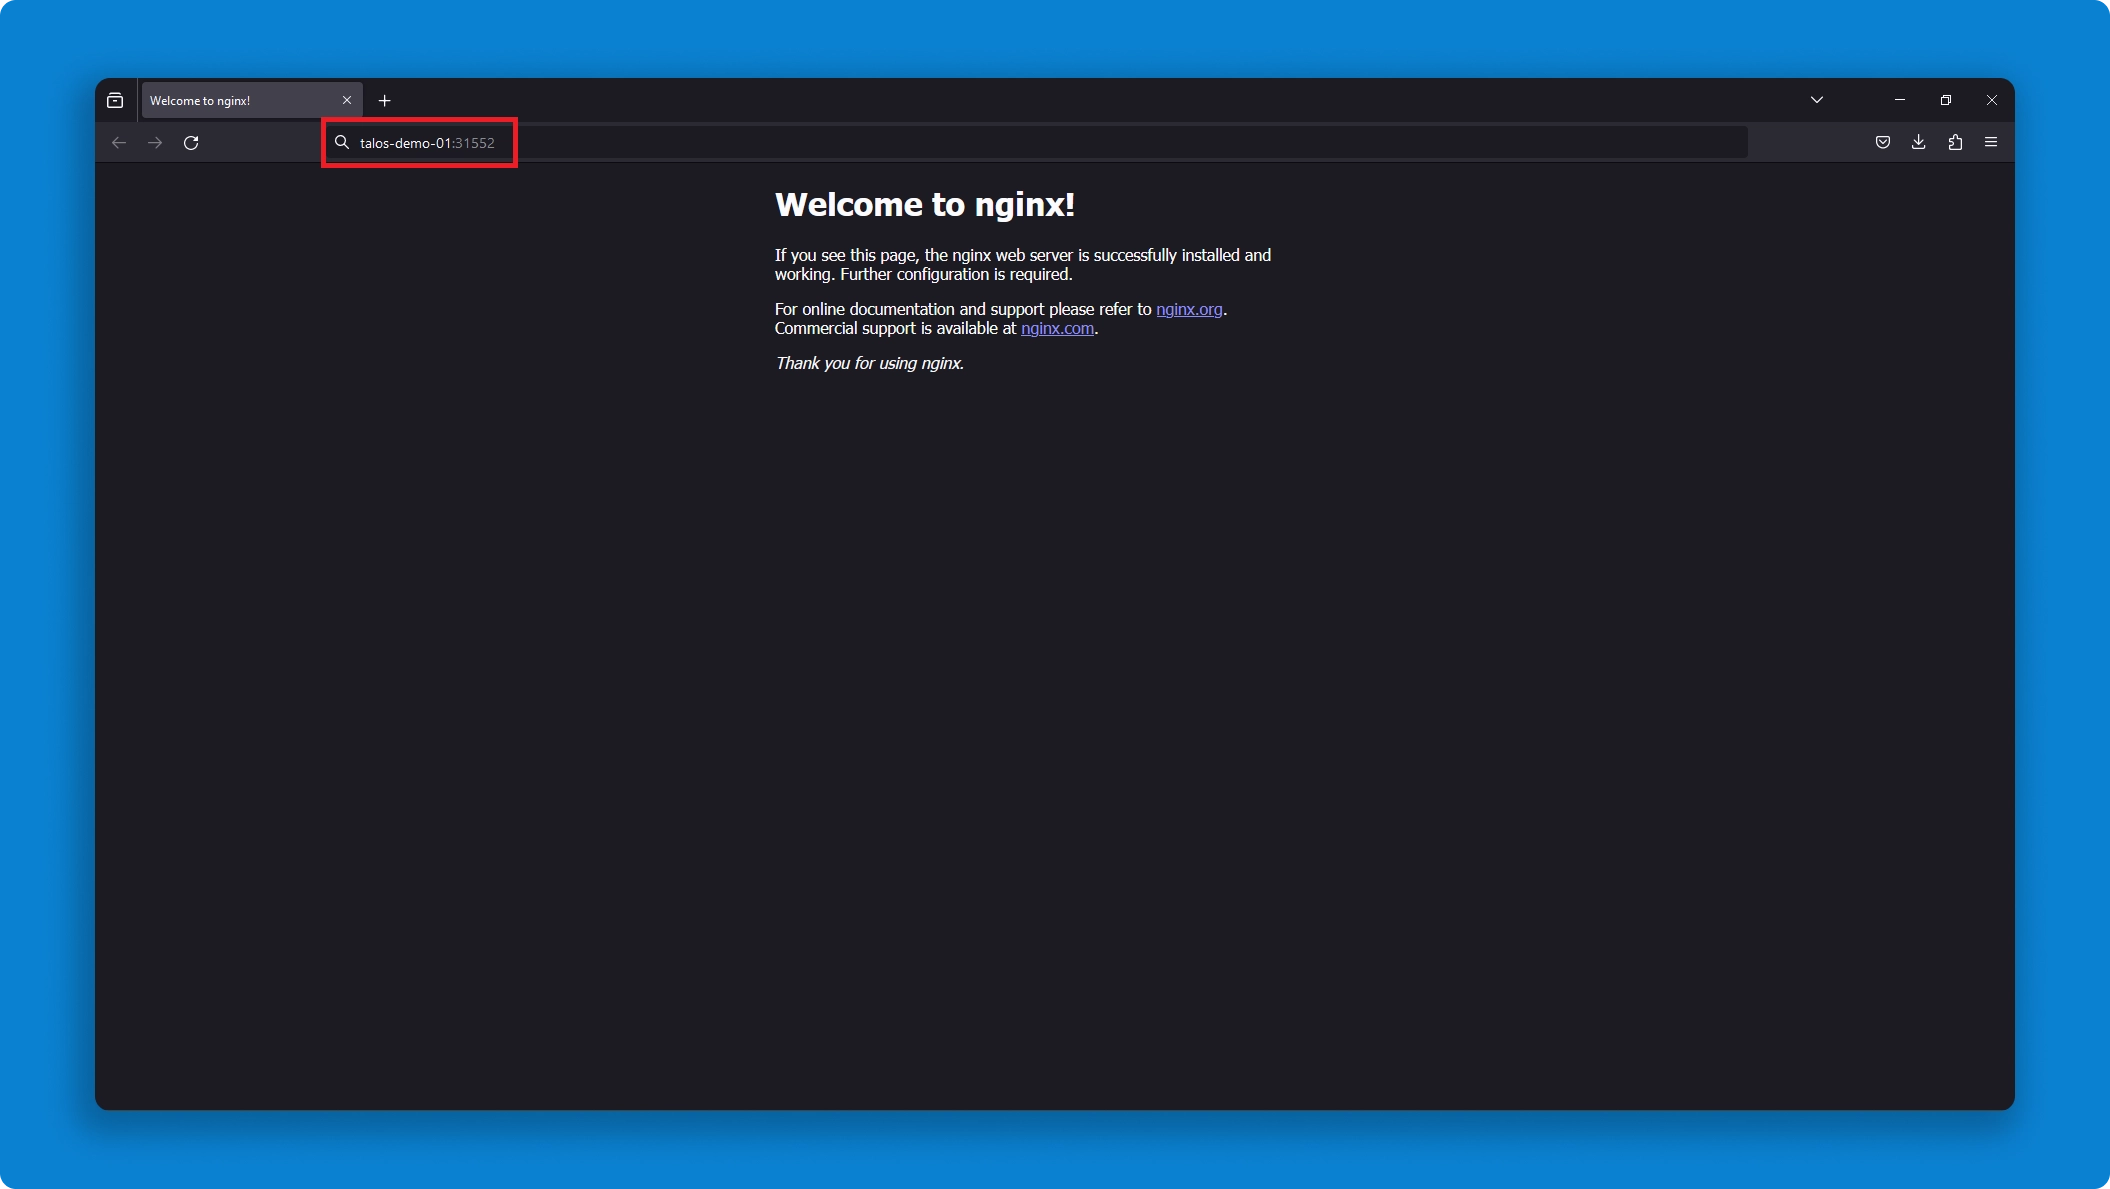Click the forward navigation arrow

point(155,143)
